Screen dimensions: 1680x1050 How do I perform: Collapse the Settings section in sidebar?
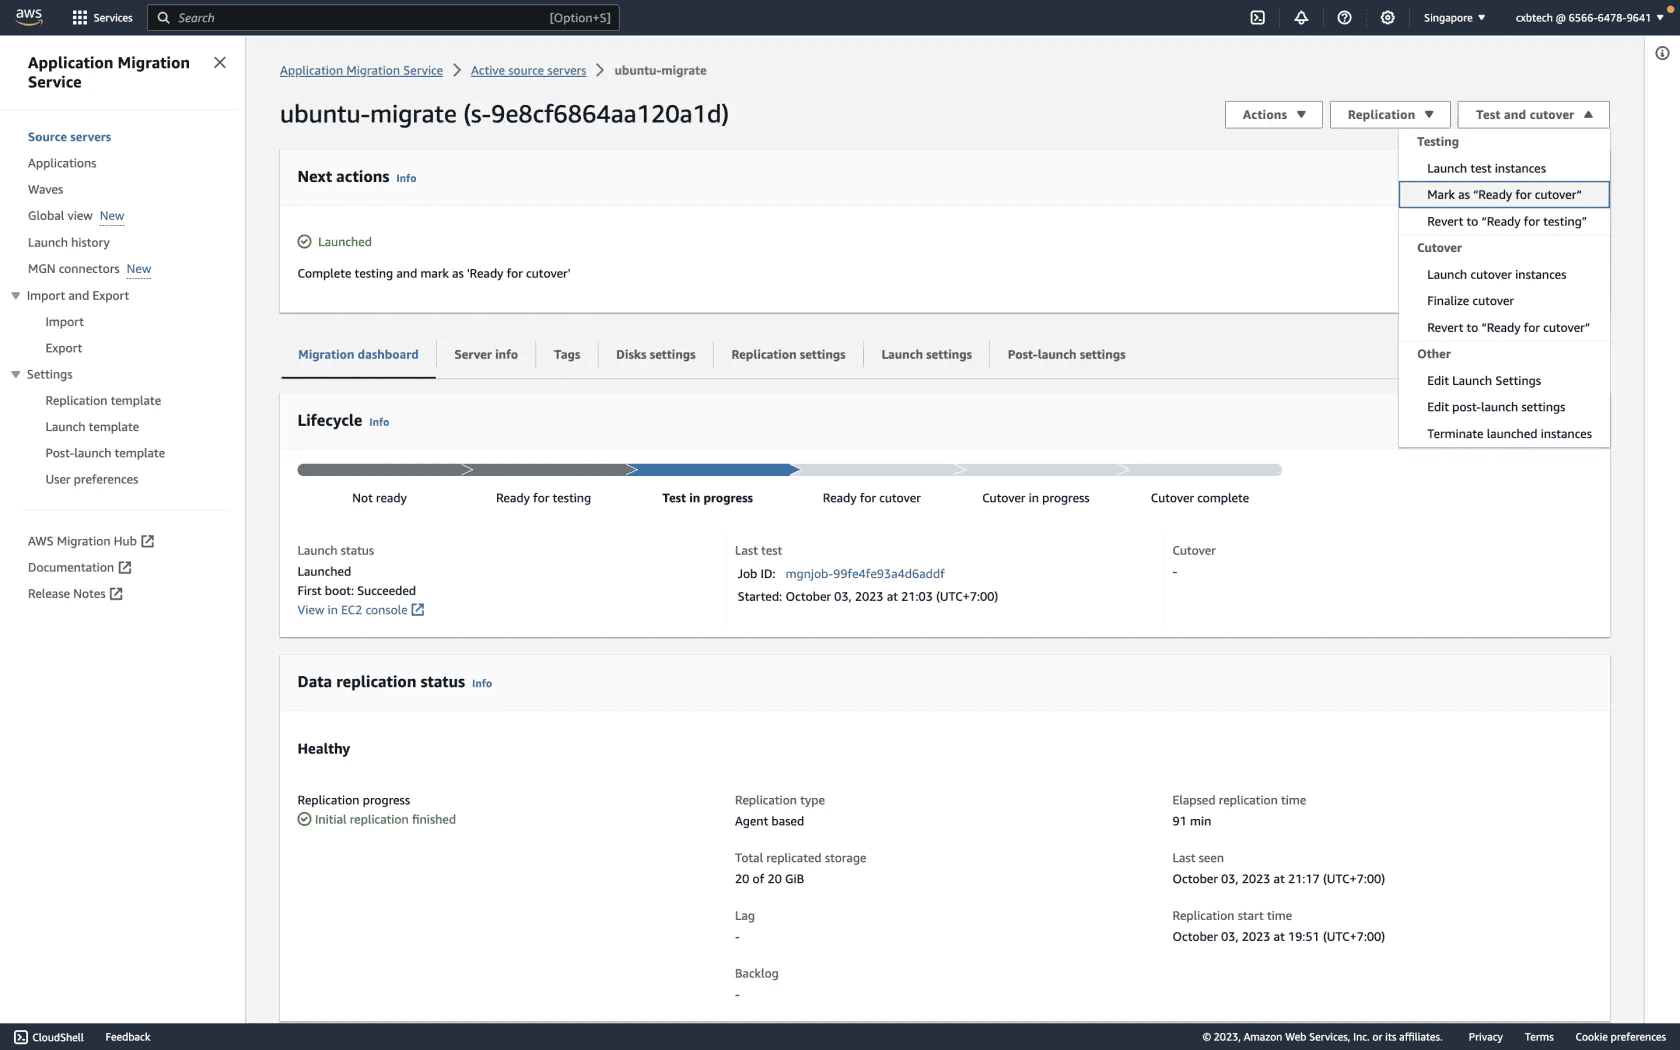point(16,375)
